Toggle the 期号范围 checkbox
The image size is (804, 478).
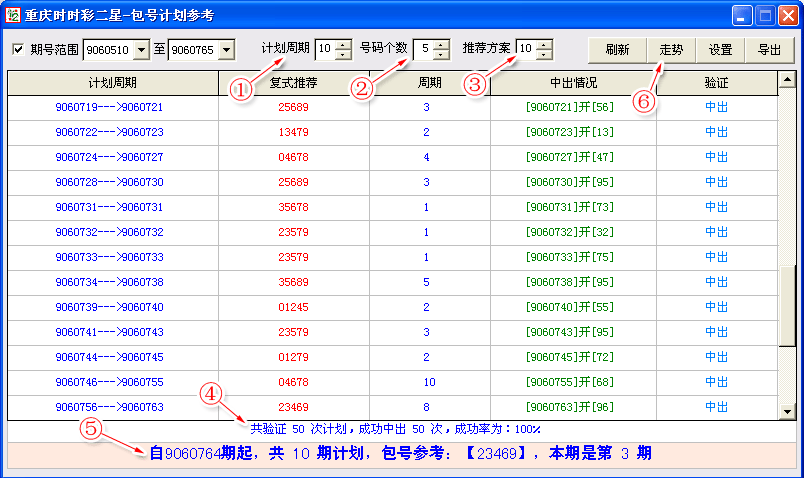(18, 50)
